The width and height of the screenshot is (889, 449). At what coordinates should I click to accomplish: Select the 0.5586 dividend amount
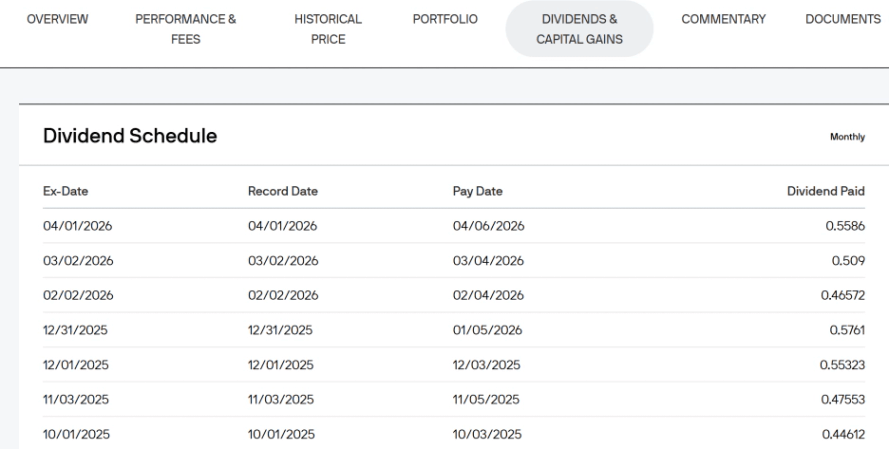844,226
